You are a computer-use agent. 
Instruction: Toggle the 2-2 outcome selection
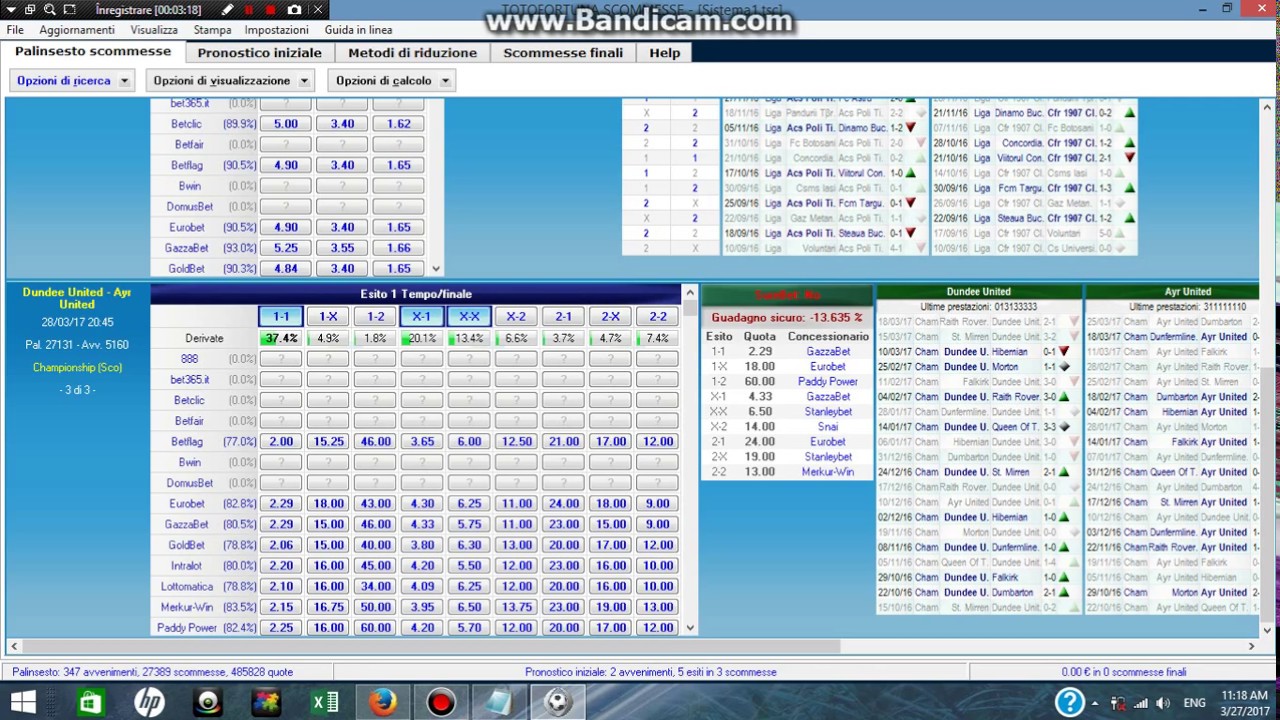point(658,316)
